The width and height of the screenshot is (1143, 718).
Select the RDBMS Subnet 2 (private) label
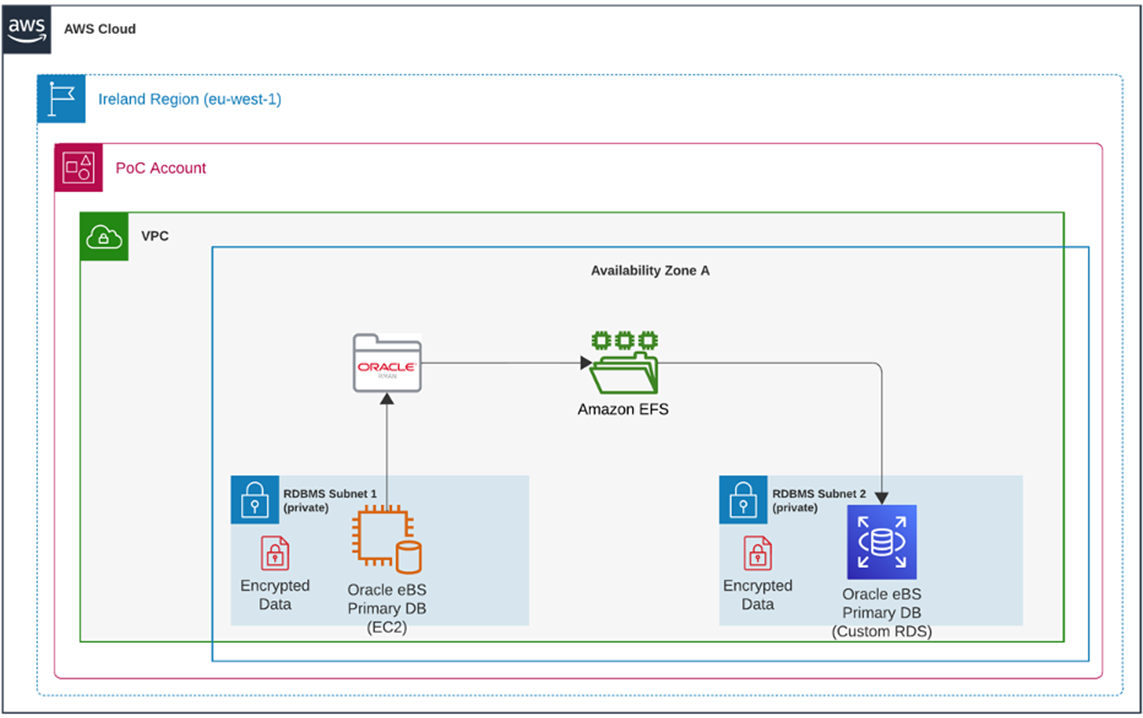(819, 500)
